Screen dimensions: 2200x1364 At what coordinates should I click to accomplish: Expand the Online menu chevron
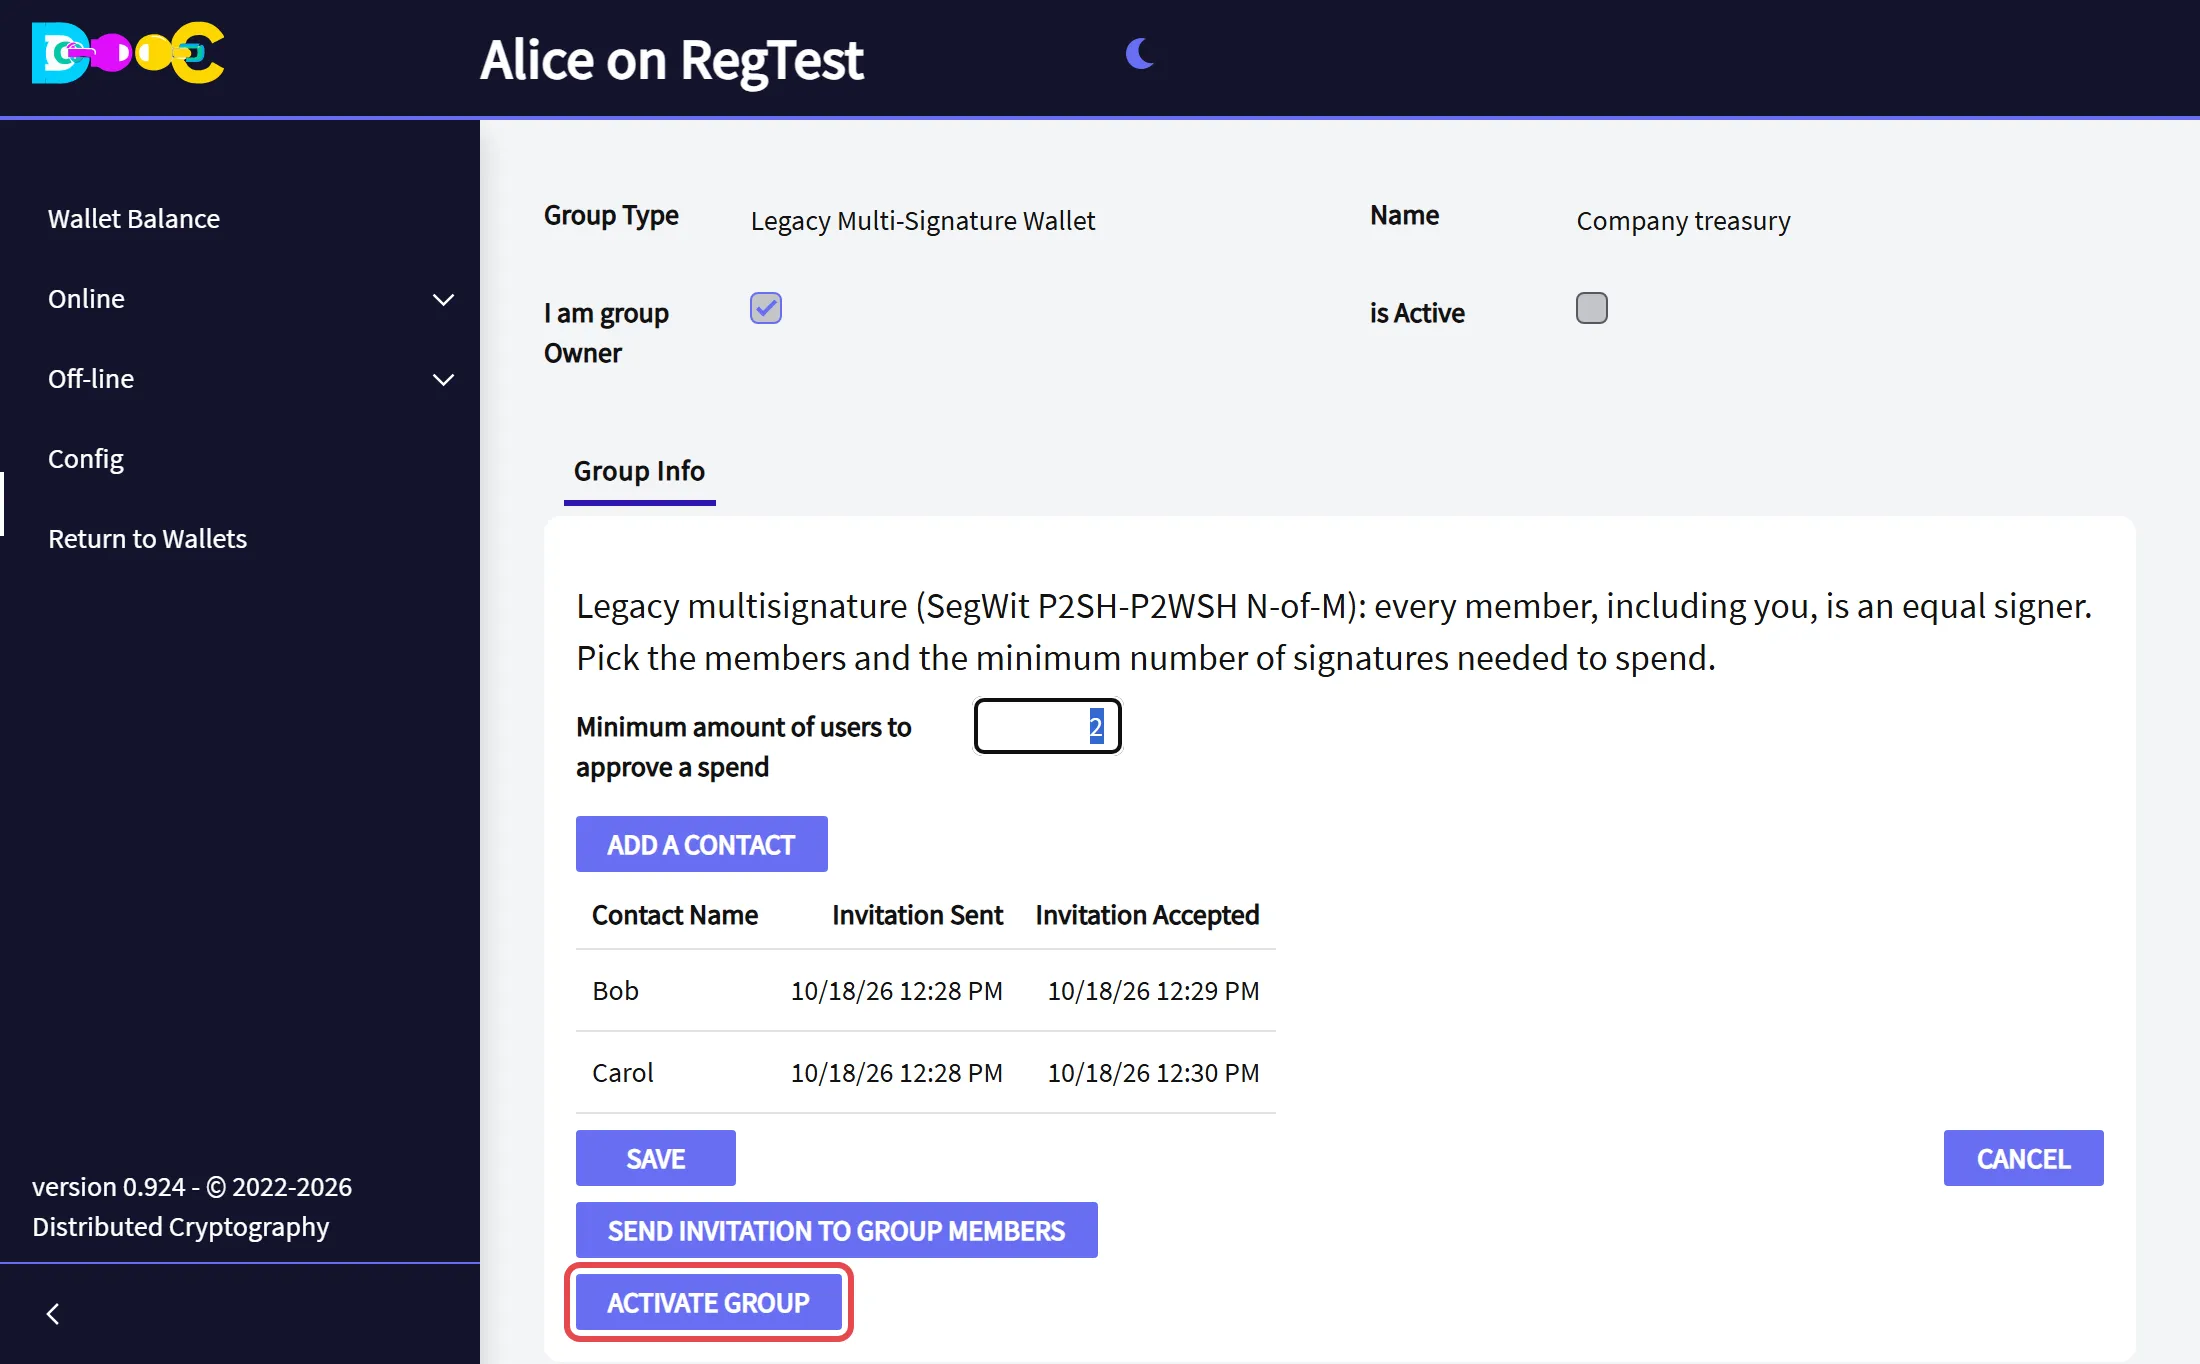click(443, 299)
